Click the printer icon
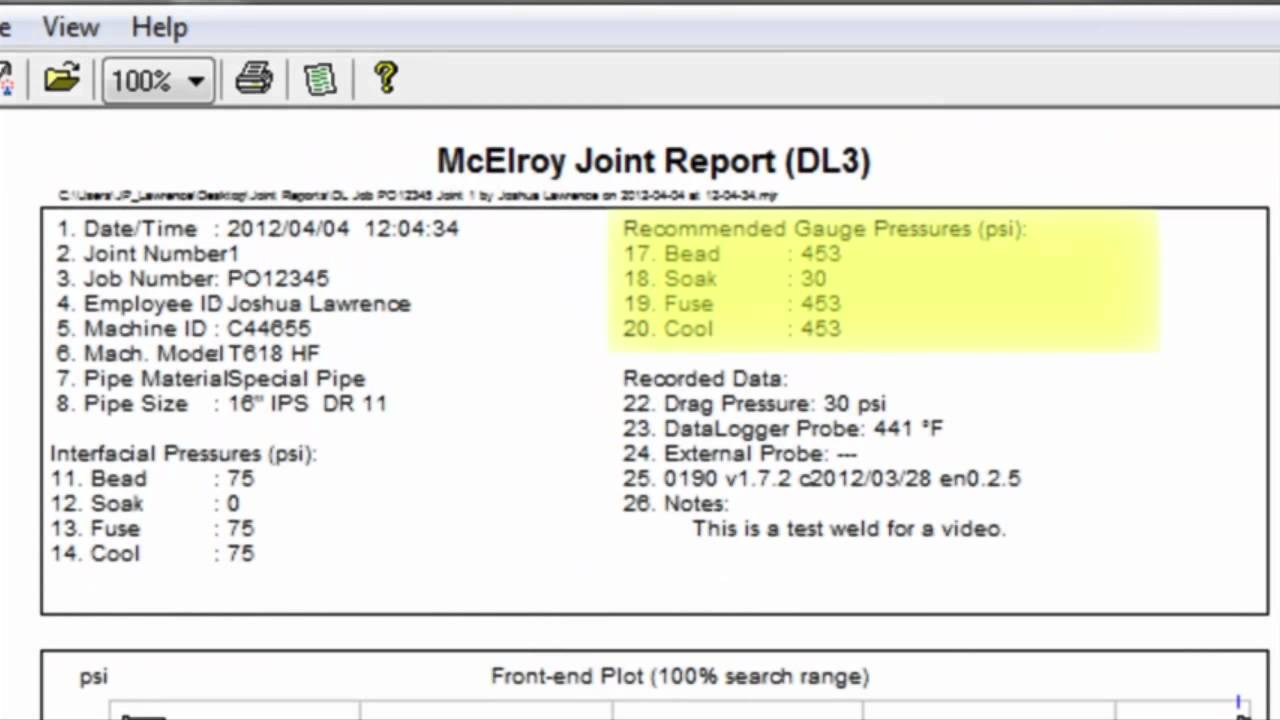Viewport: 1280px width, 720px height. click(x=254, y=79)
